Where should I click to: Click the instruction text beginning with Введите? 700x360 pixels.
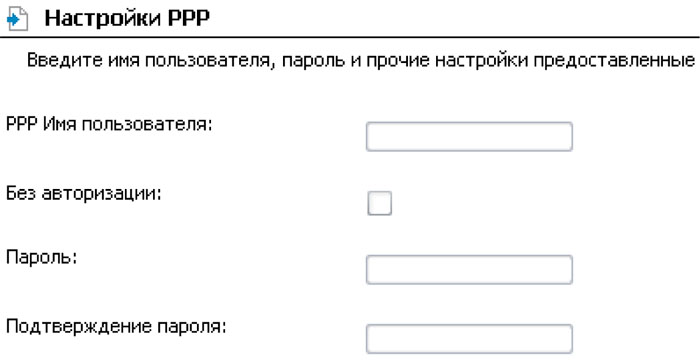coord(361,60)
